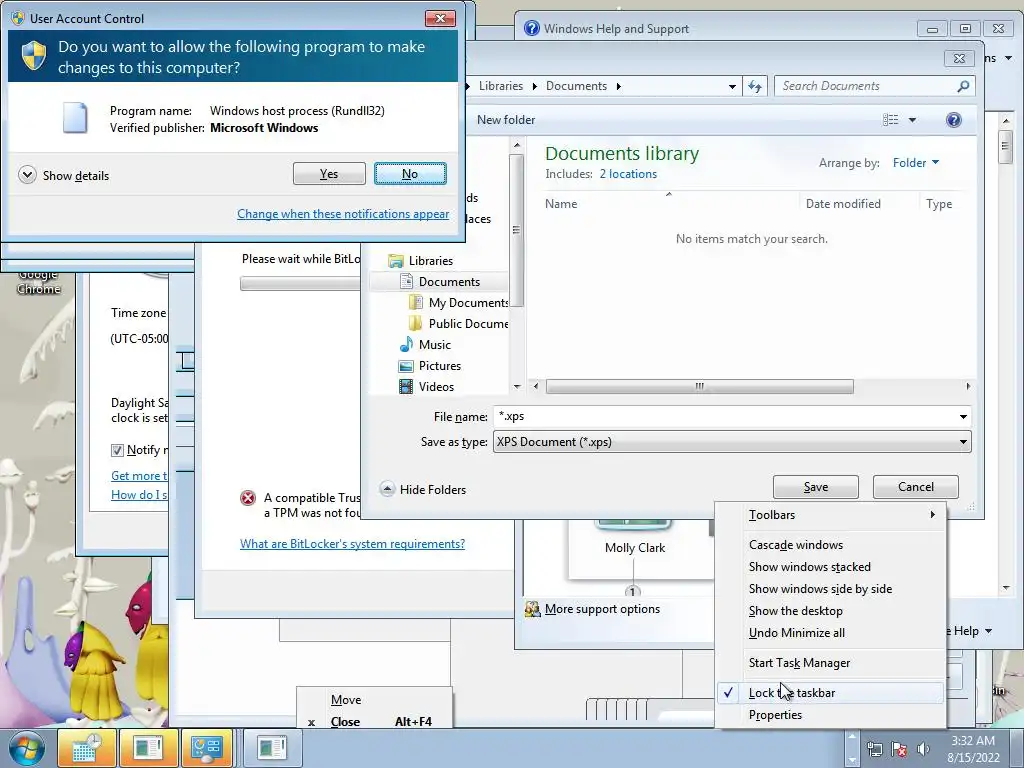
Task: Click Help window vertical scrollbar thumb
Action: coord(1005,147)
